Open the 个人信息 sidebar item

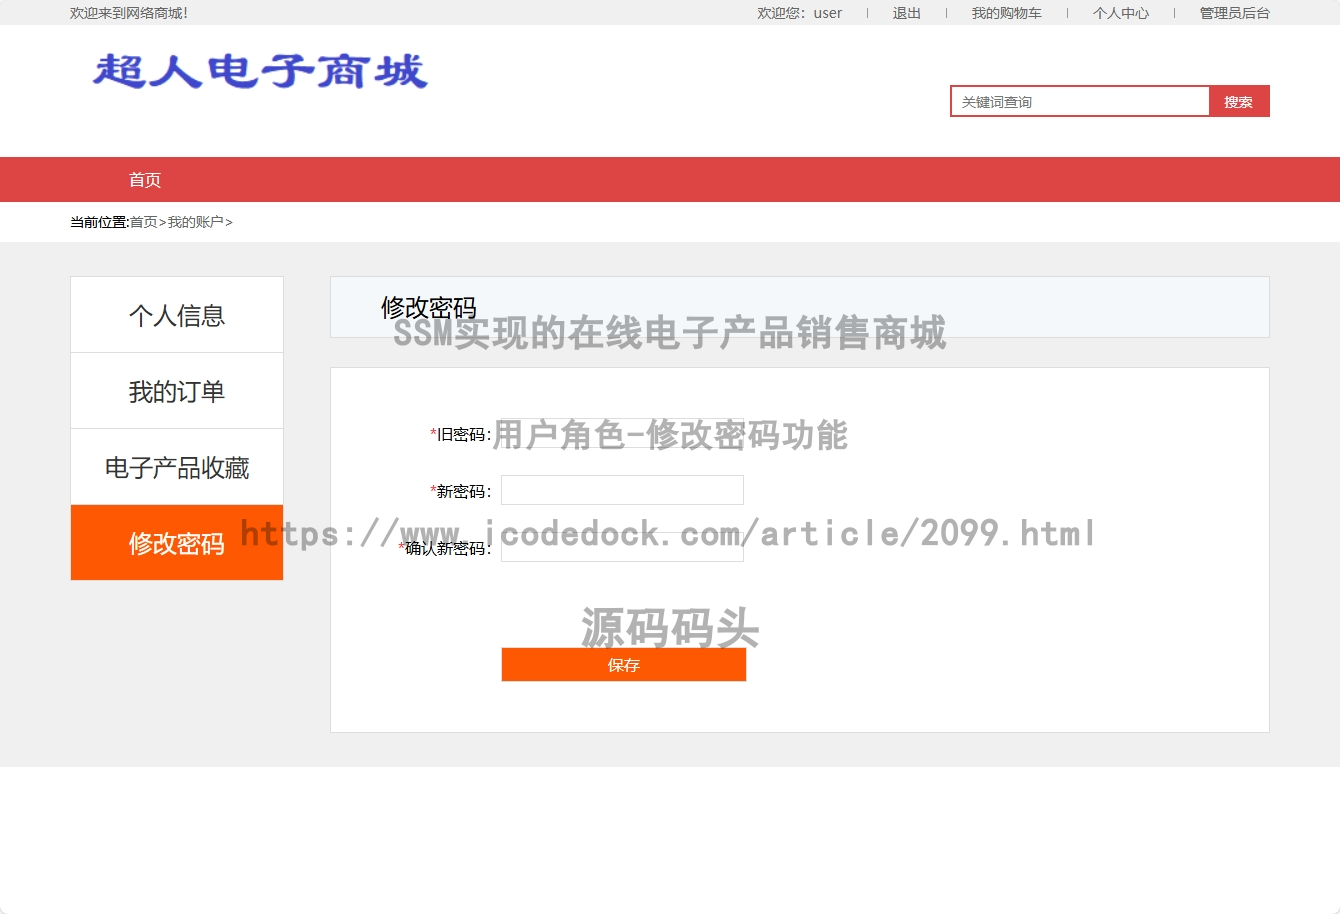(177, 315)
